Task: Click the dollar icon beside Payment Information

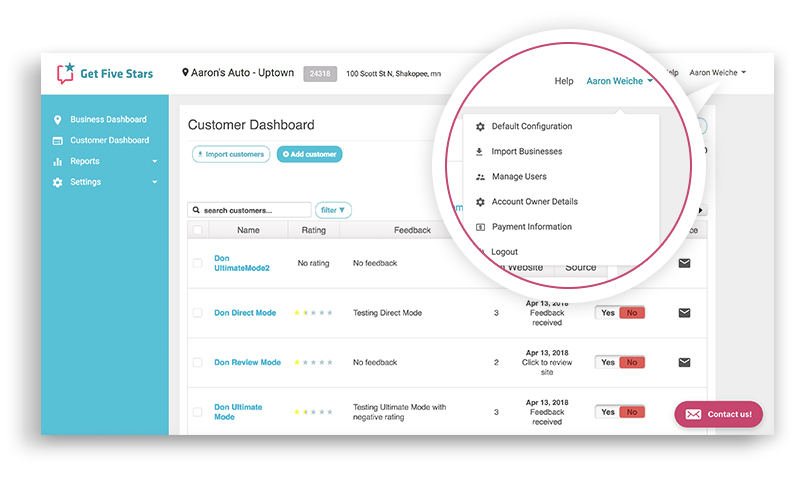Action: [x=480, y=227]
